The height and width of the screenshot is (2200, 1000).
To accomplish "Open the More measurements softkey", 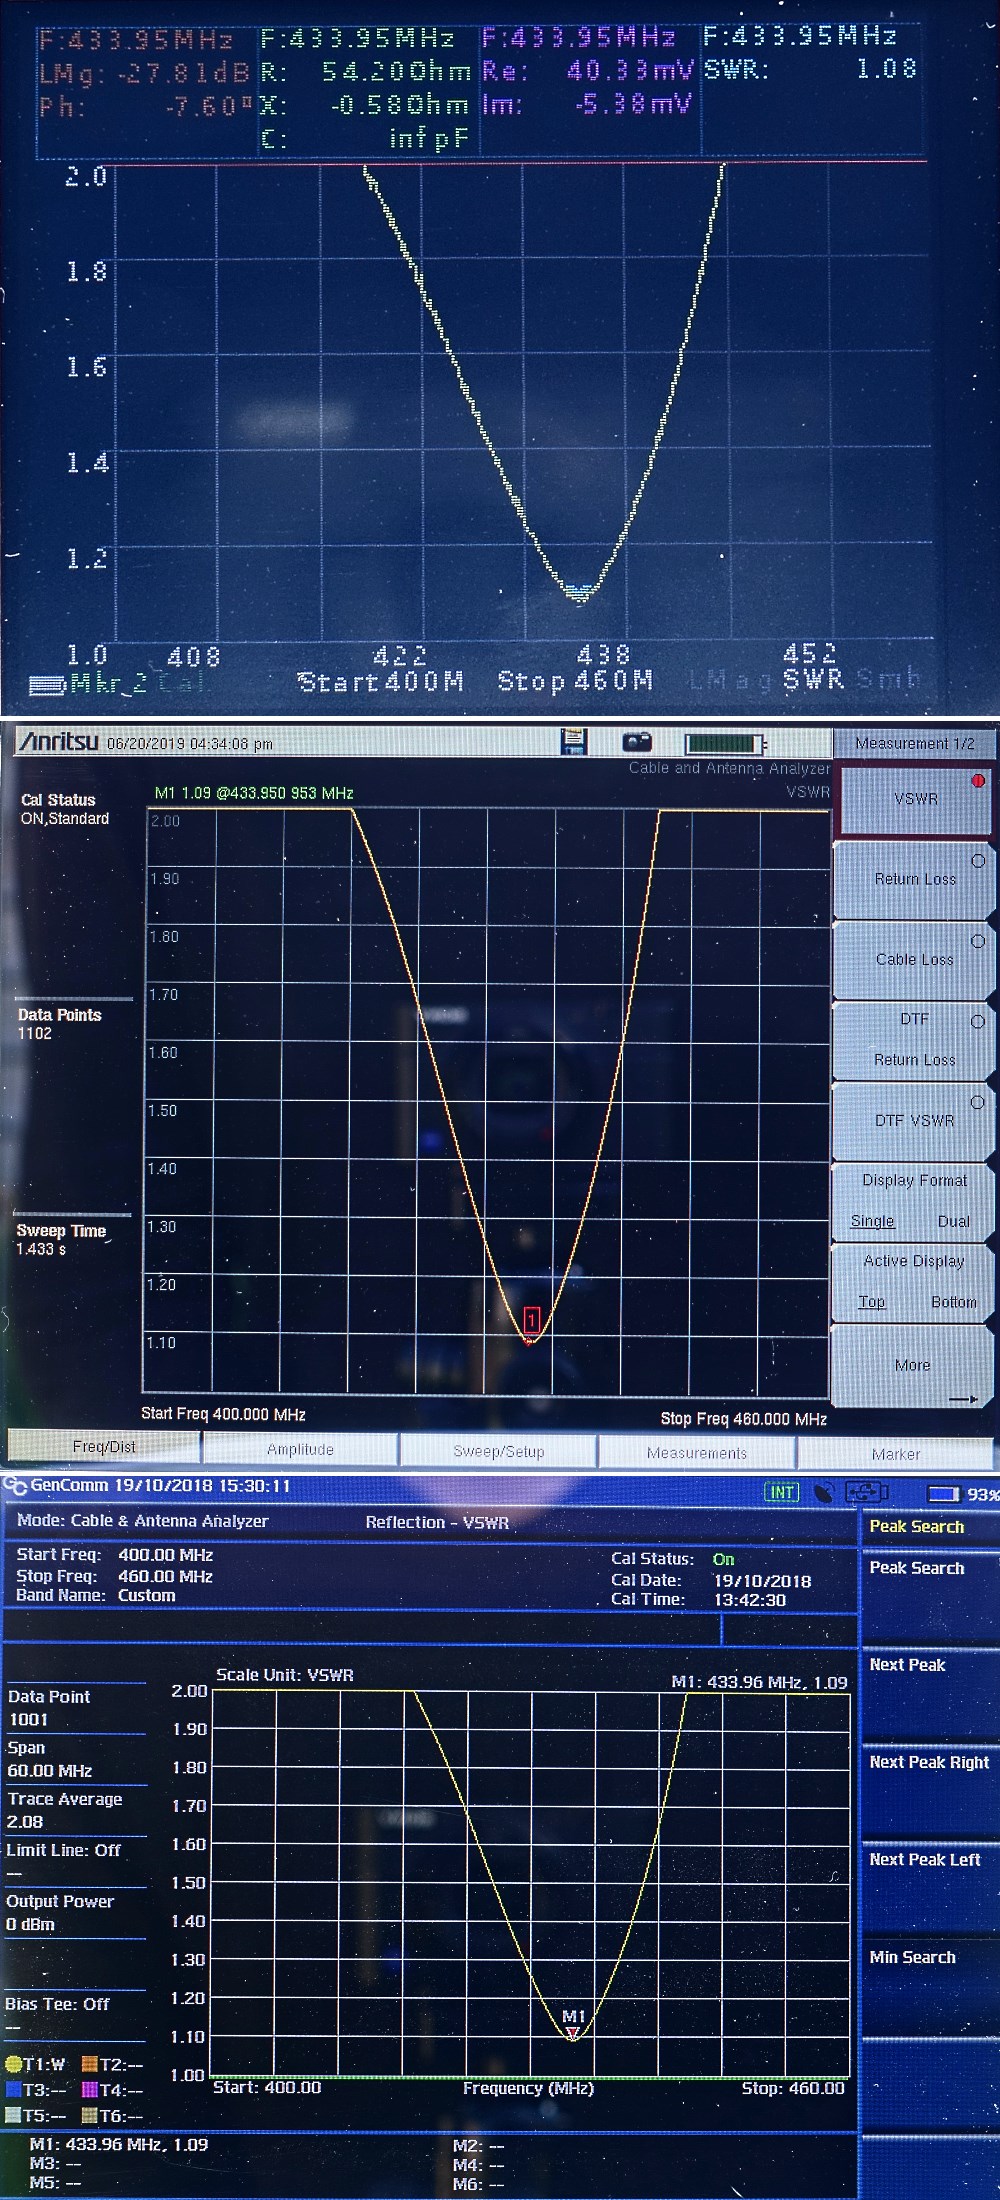I will click(x=914, y=1366).
